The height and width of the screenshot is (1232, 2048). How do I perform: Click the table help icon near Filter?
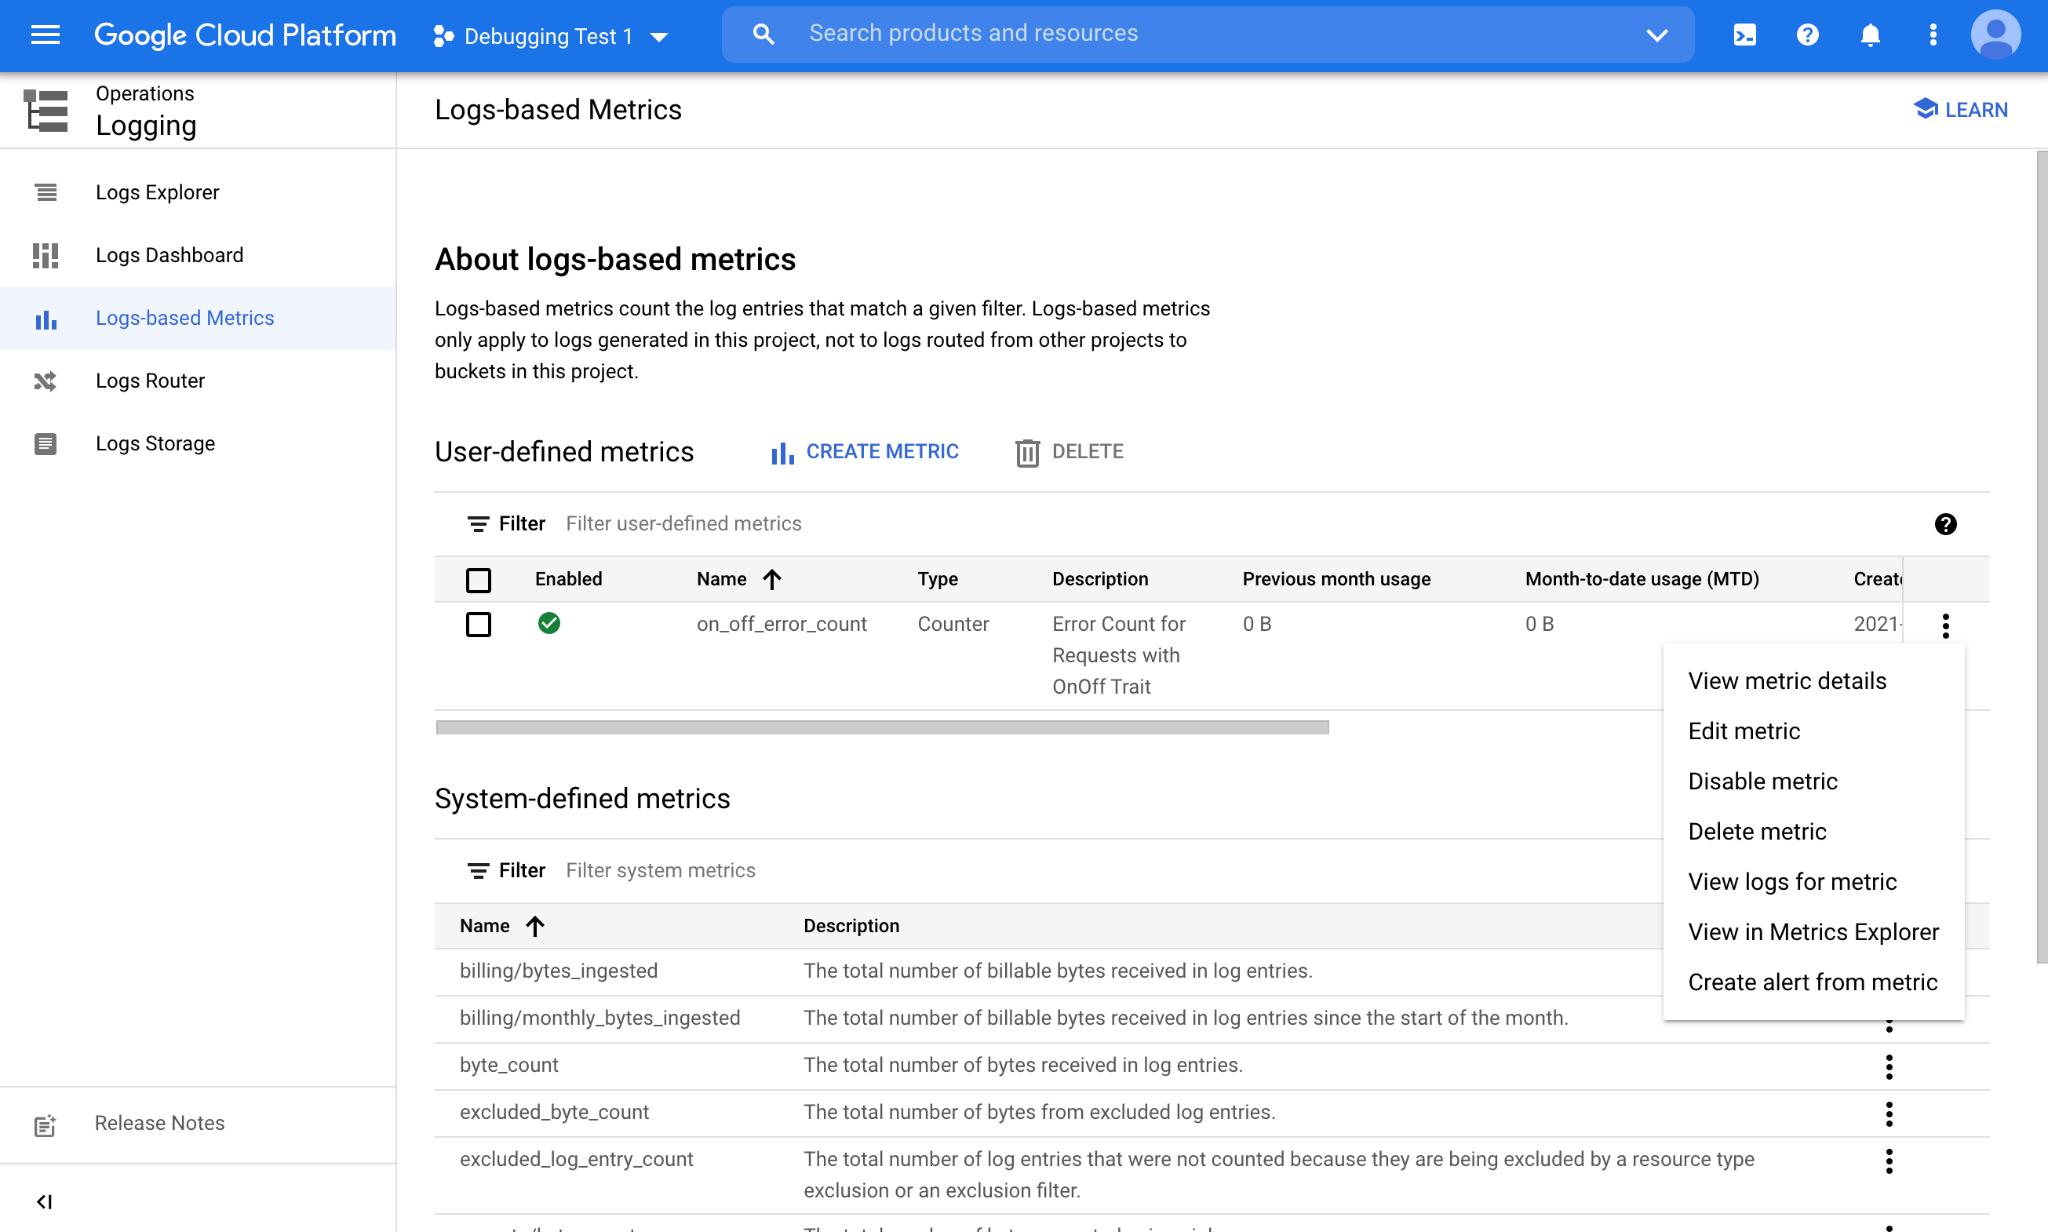tap(1945, 524)
